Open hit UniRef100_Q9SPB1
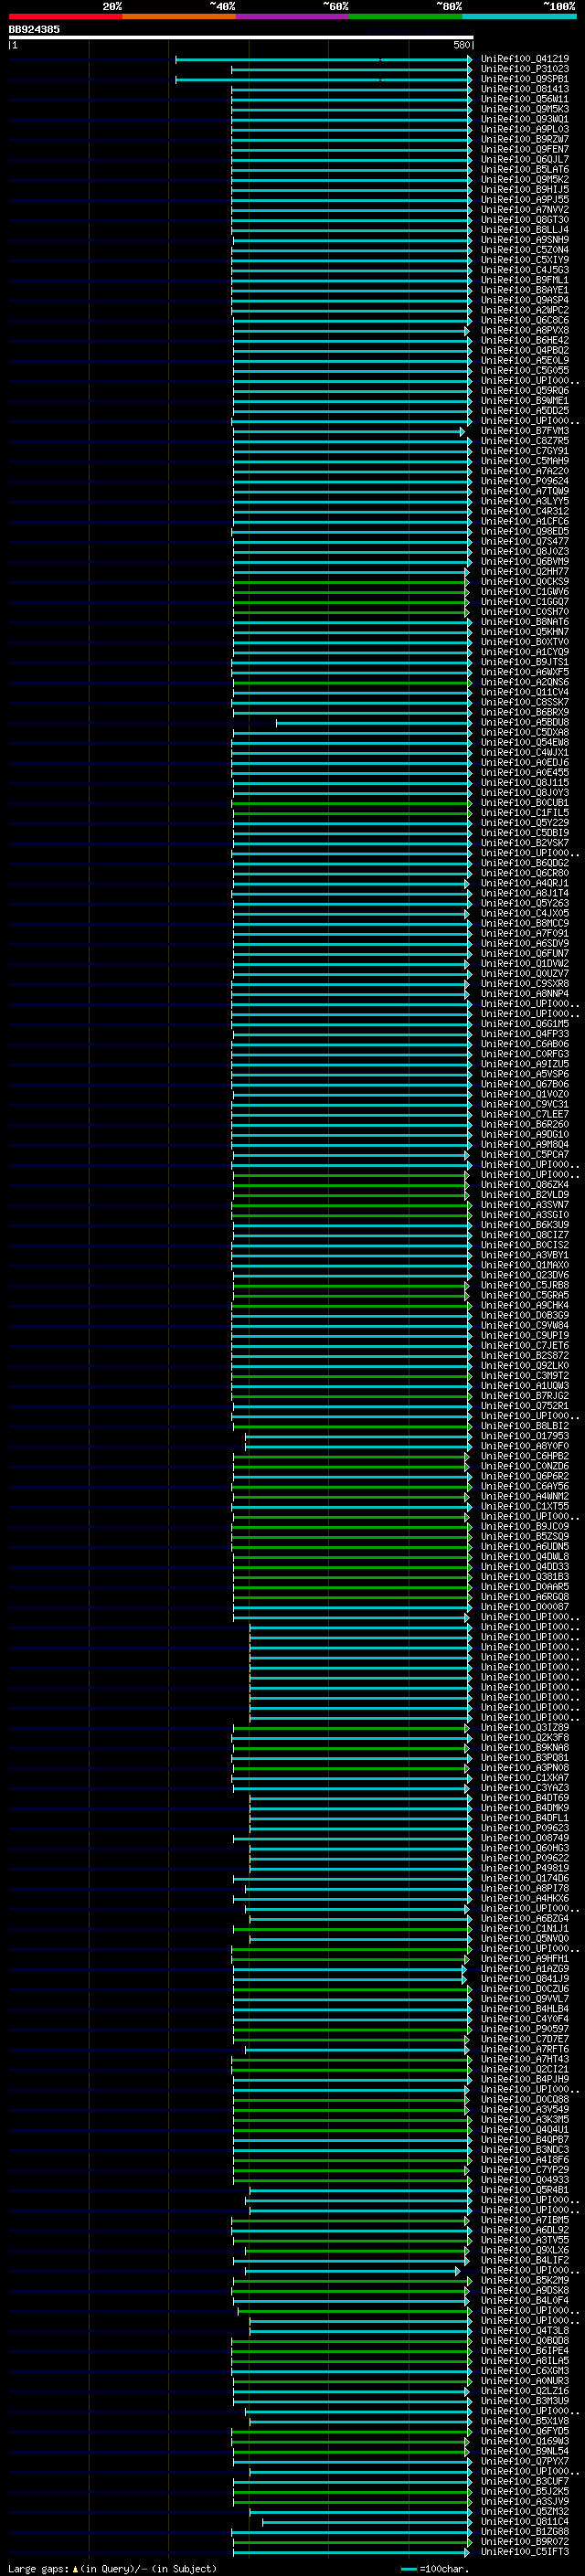Image resolution: width=585 pixels, height=2576 pixels. 524,79
